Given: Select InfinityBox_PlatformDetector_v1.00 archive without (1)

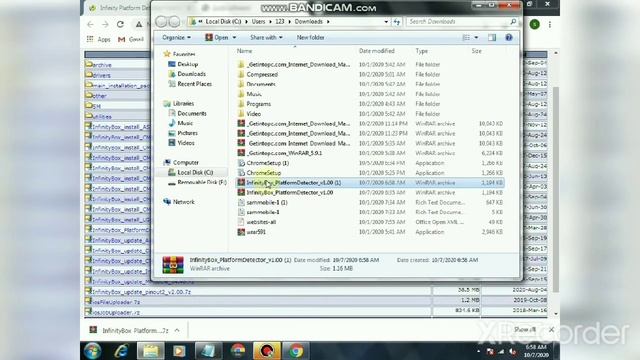Looking at the screenshot, I should 289,193.
